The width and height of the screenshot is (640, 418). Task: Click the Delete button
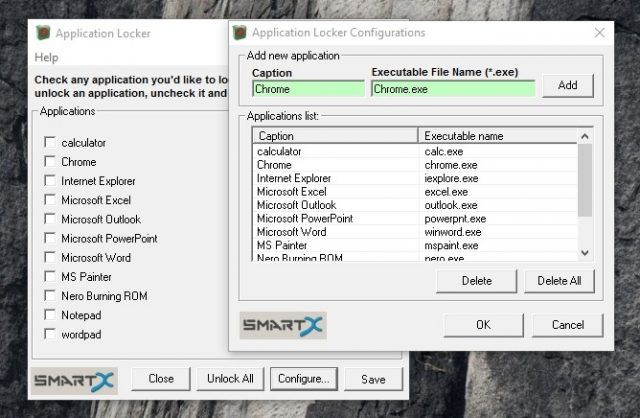click(x=476, y=281)
